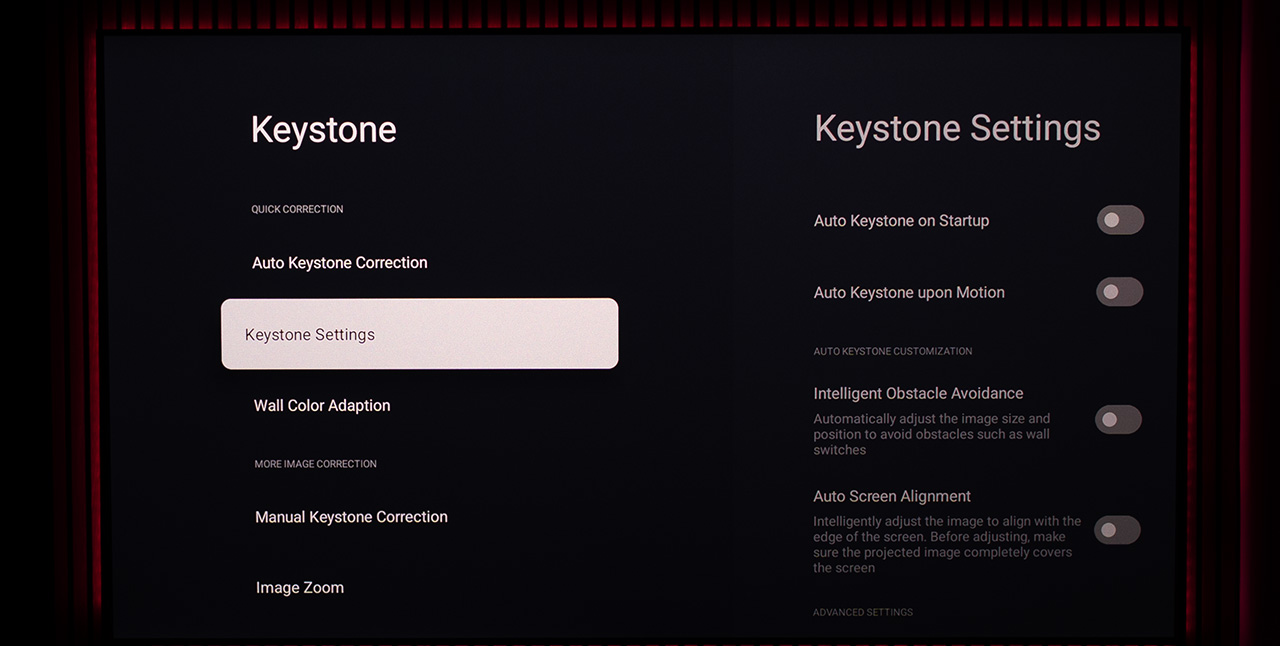1280x646 pixels.
Task: Enable Auto Screen Alignment switch
Action: point(1117,530)
